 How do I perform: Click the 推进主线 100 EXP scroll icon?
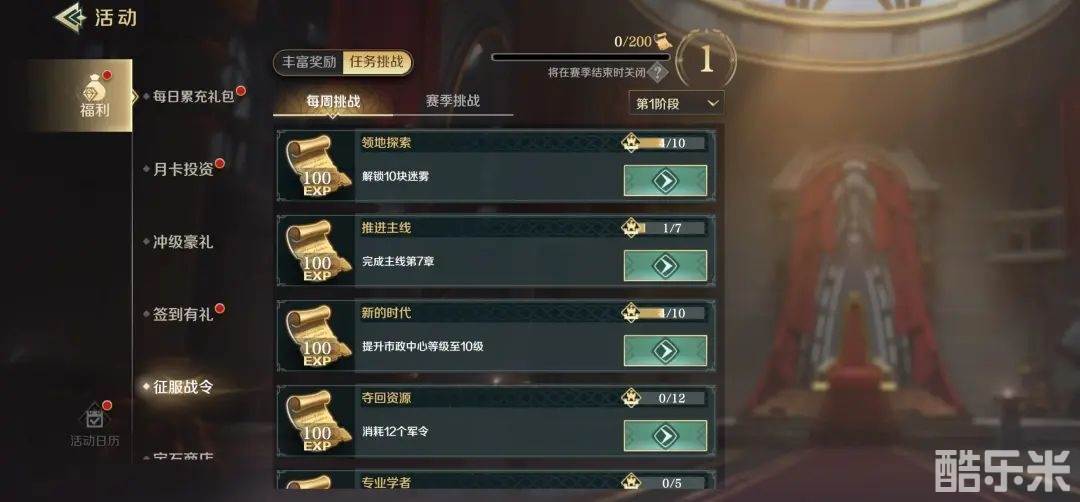tap(318, 251)
